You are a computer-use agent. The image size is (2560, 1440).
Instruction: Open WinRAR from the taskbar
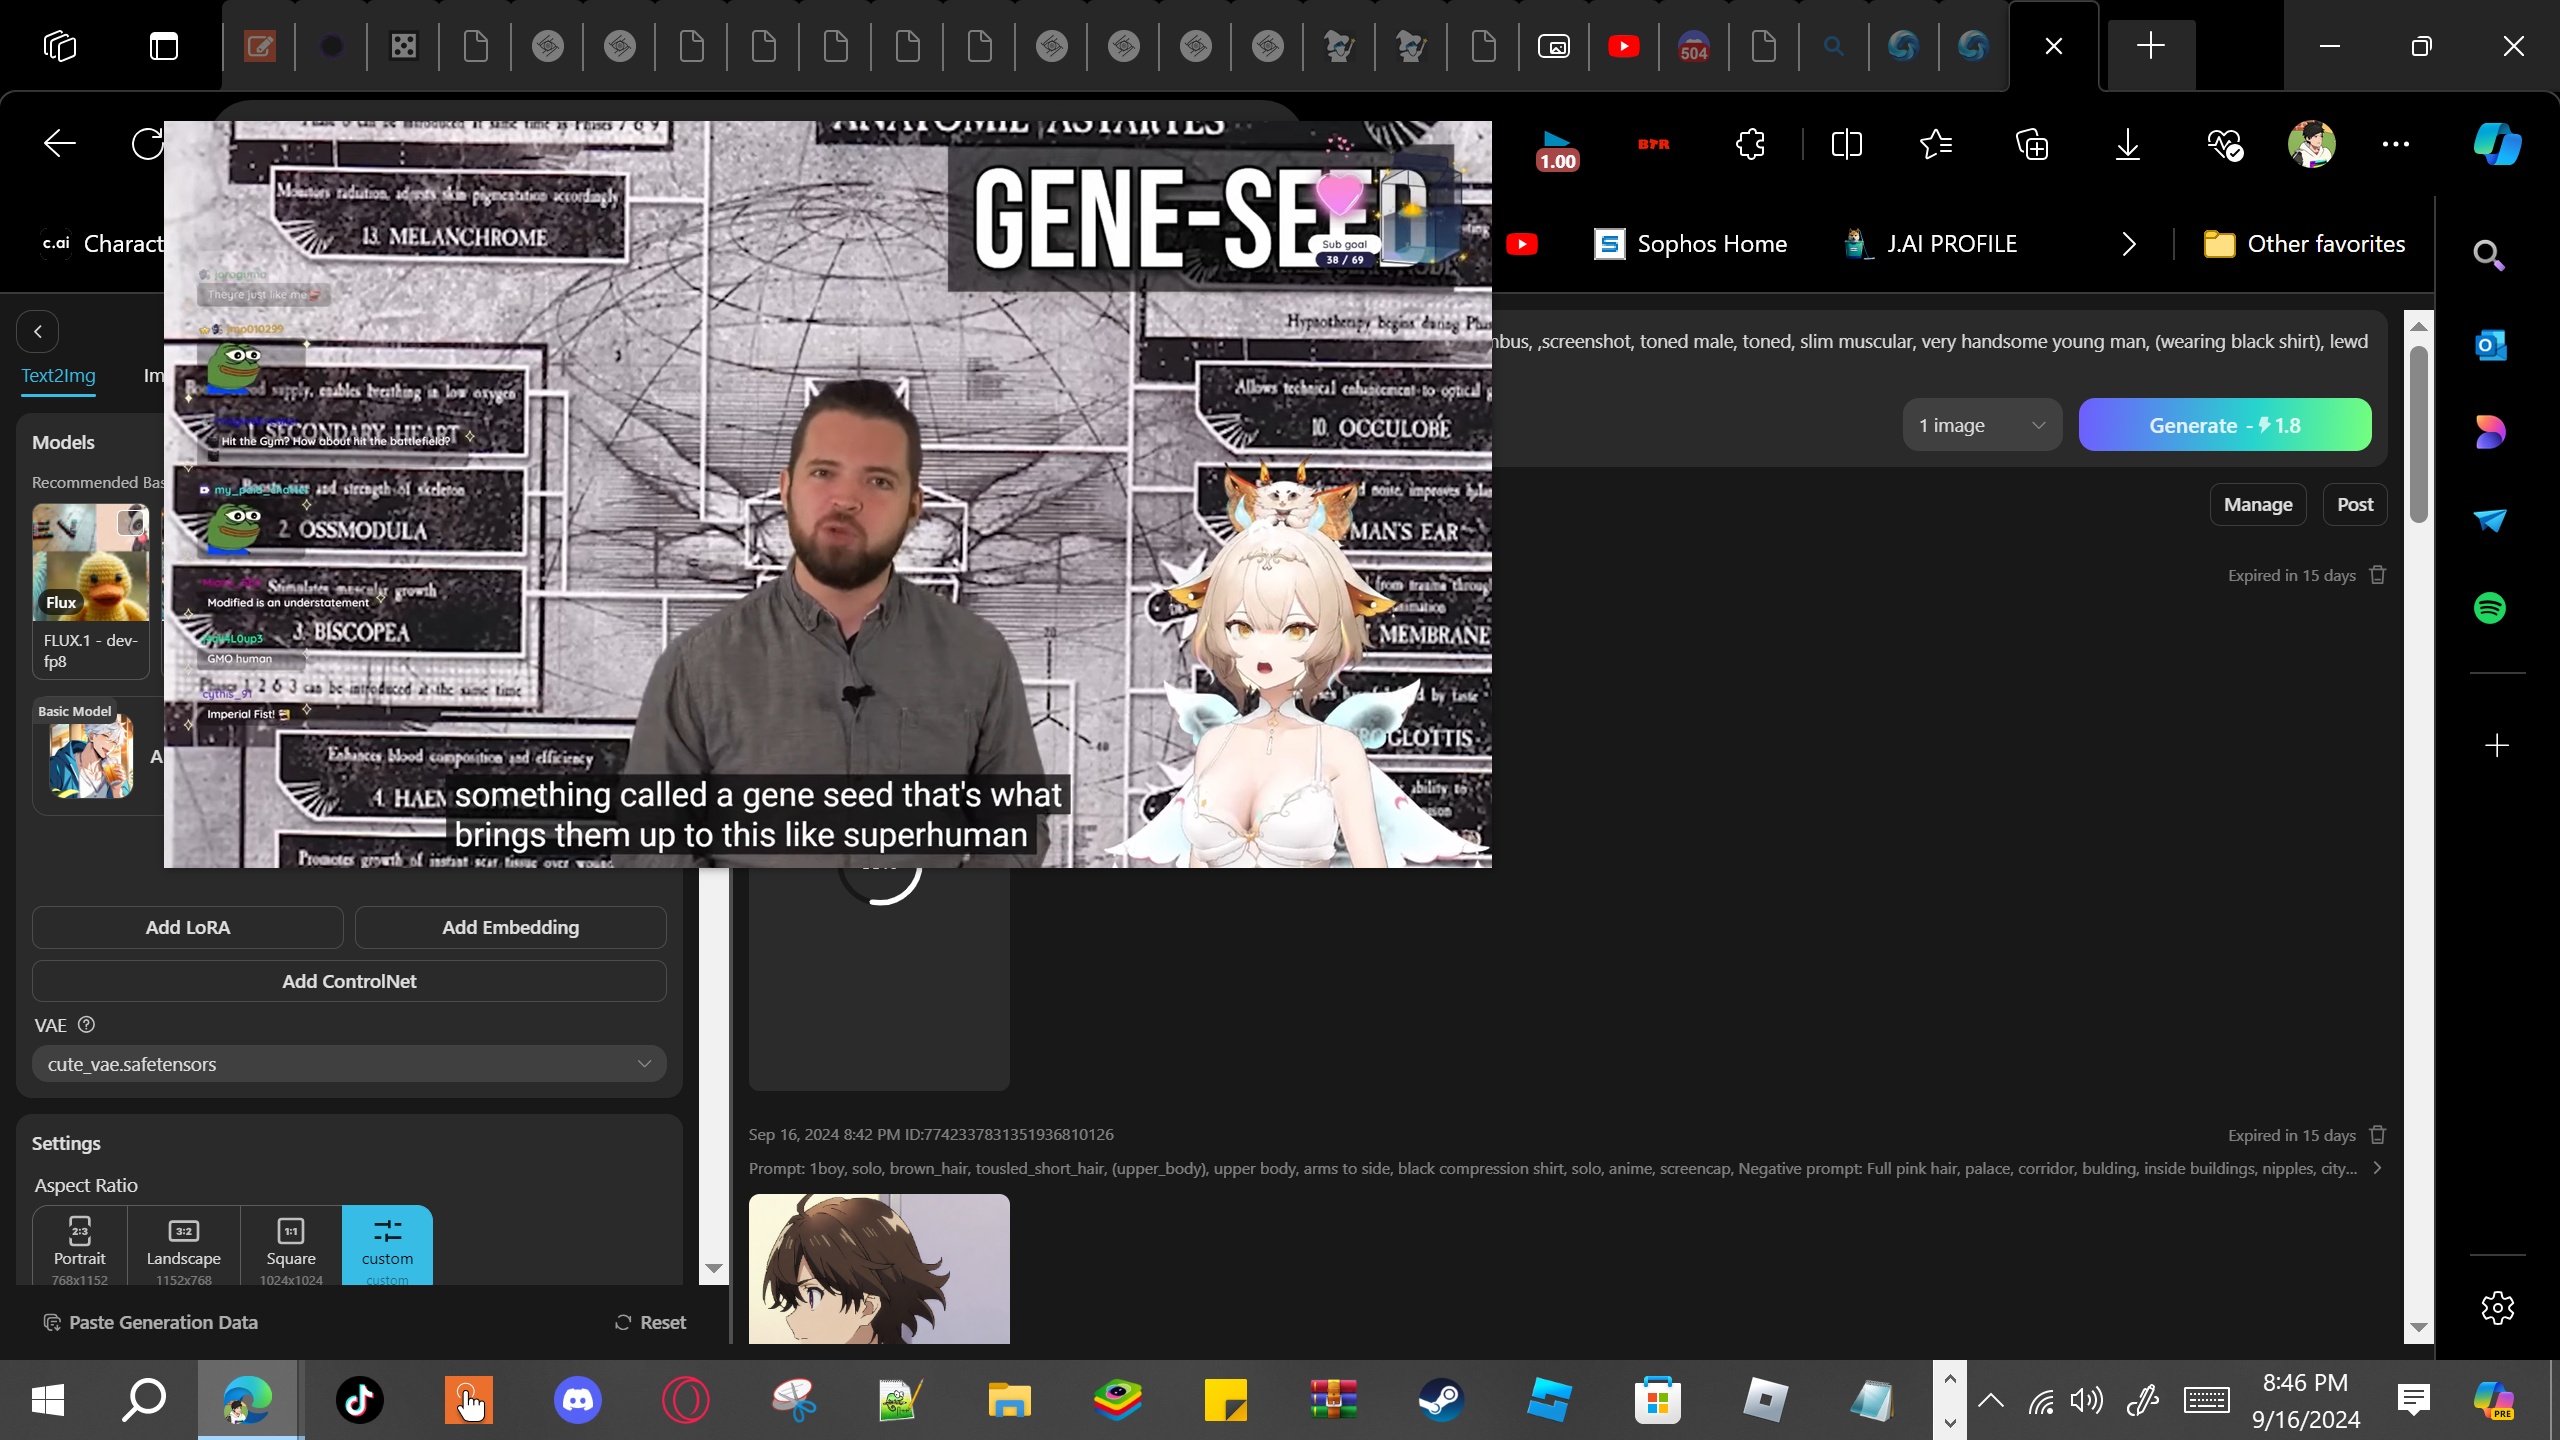click(1333, 1400)
